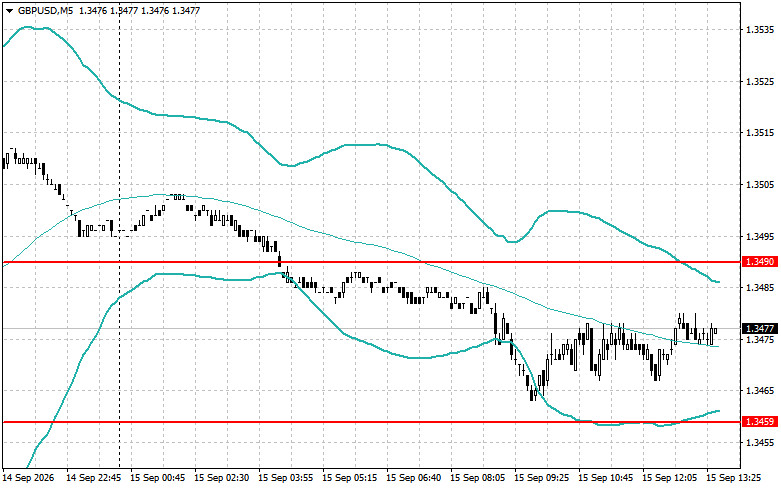The height and width of the screenshot is (489, 781).
Task: Click the 14 Sep 2026 date label
Action: (28, 478)
